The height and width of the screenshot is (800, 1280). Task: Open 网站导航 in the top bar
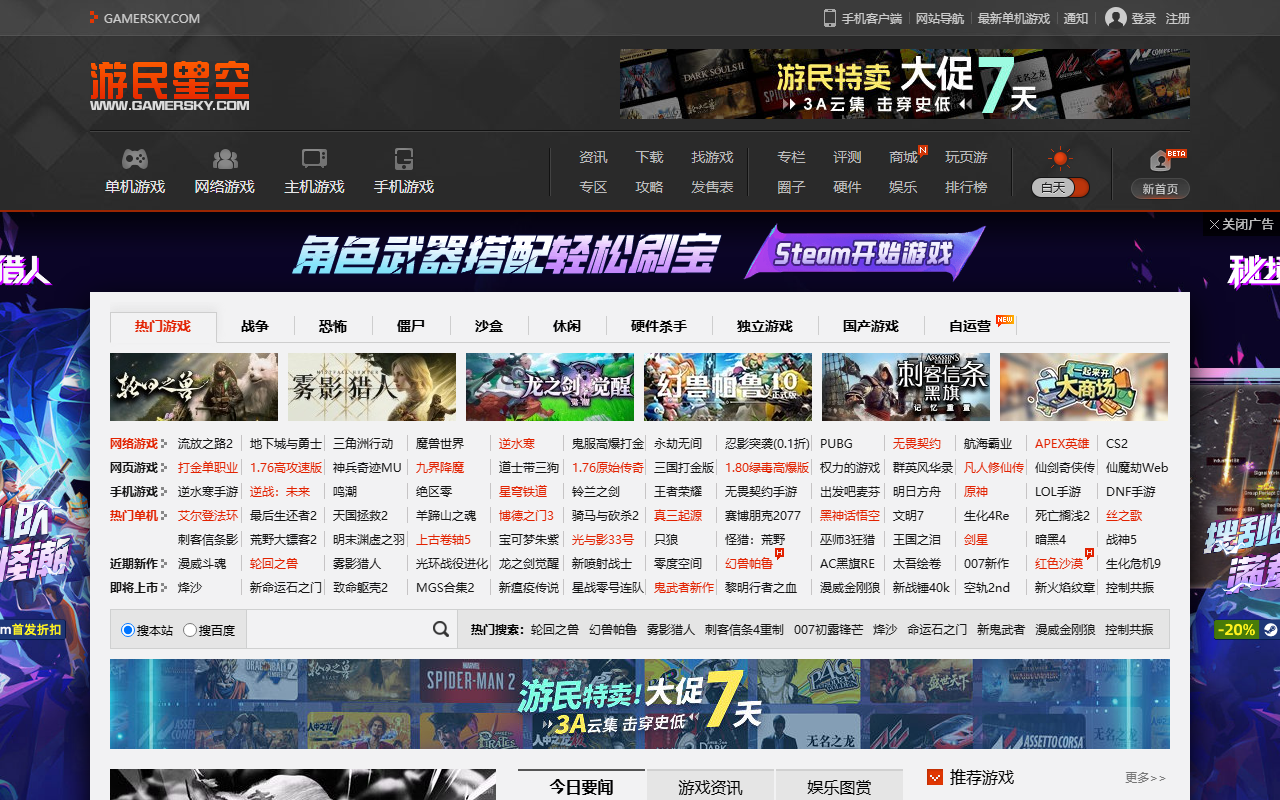point(940,18)
